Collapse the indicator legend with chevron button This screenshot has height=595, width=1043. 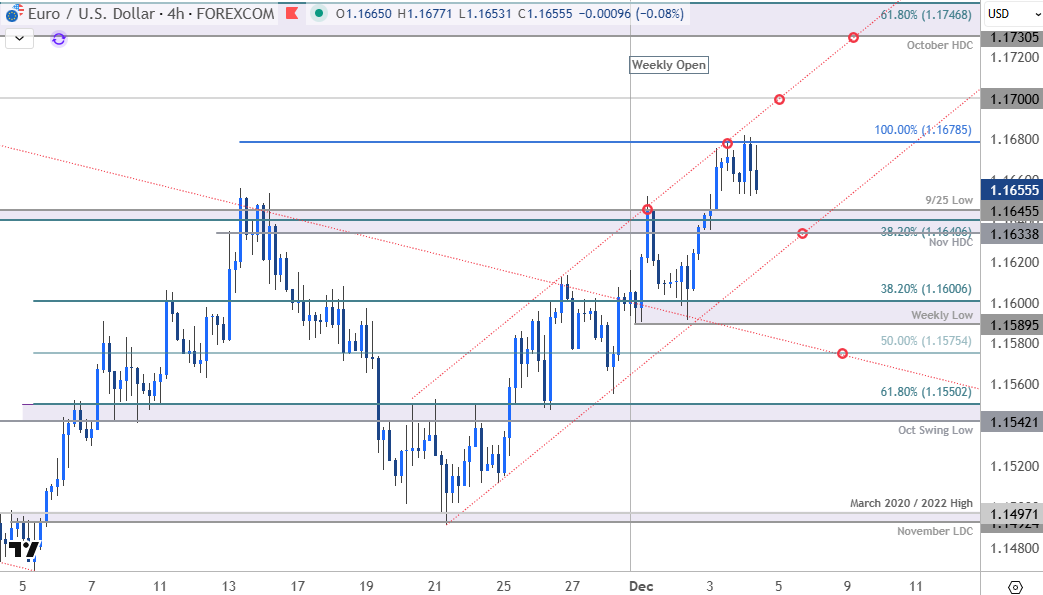[x=21, y=38]
